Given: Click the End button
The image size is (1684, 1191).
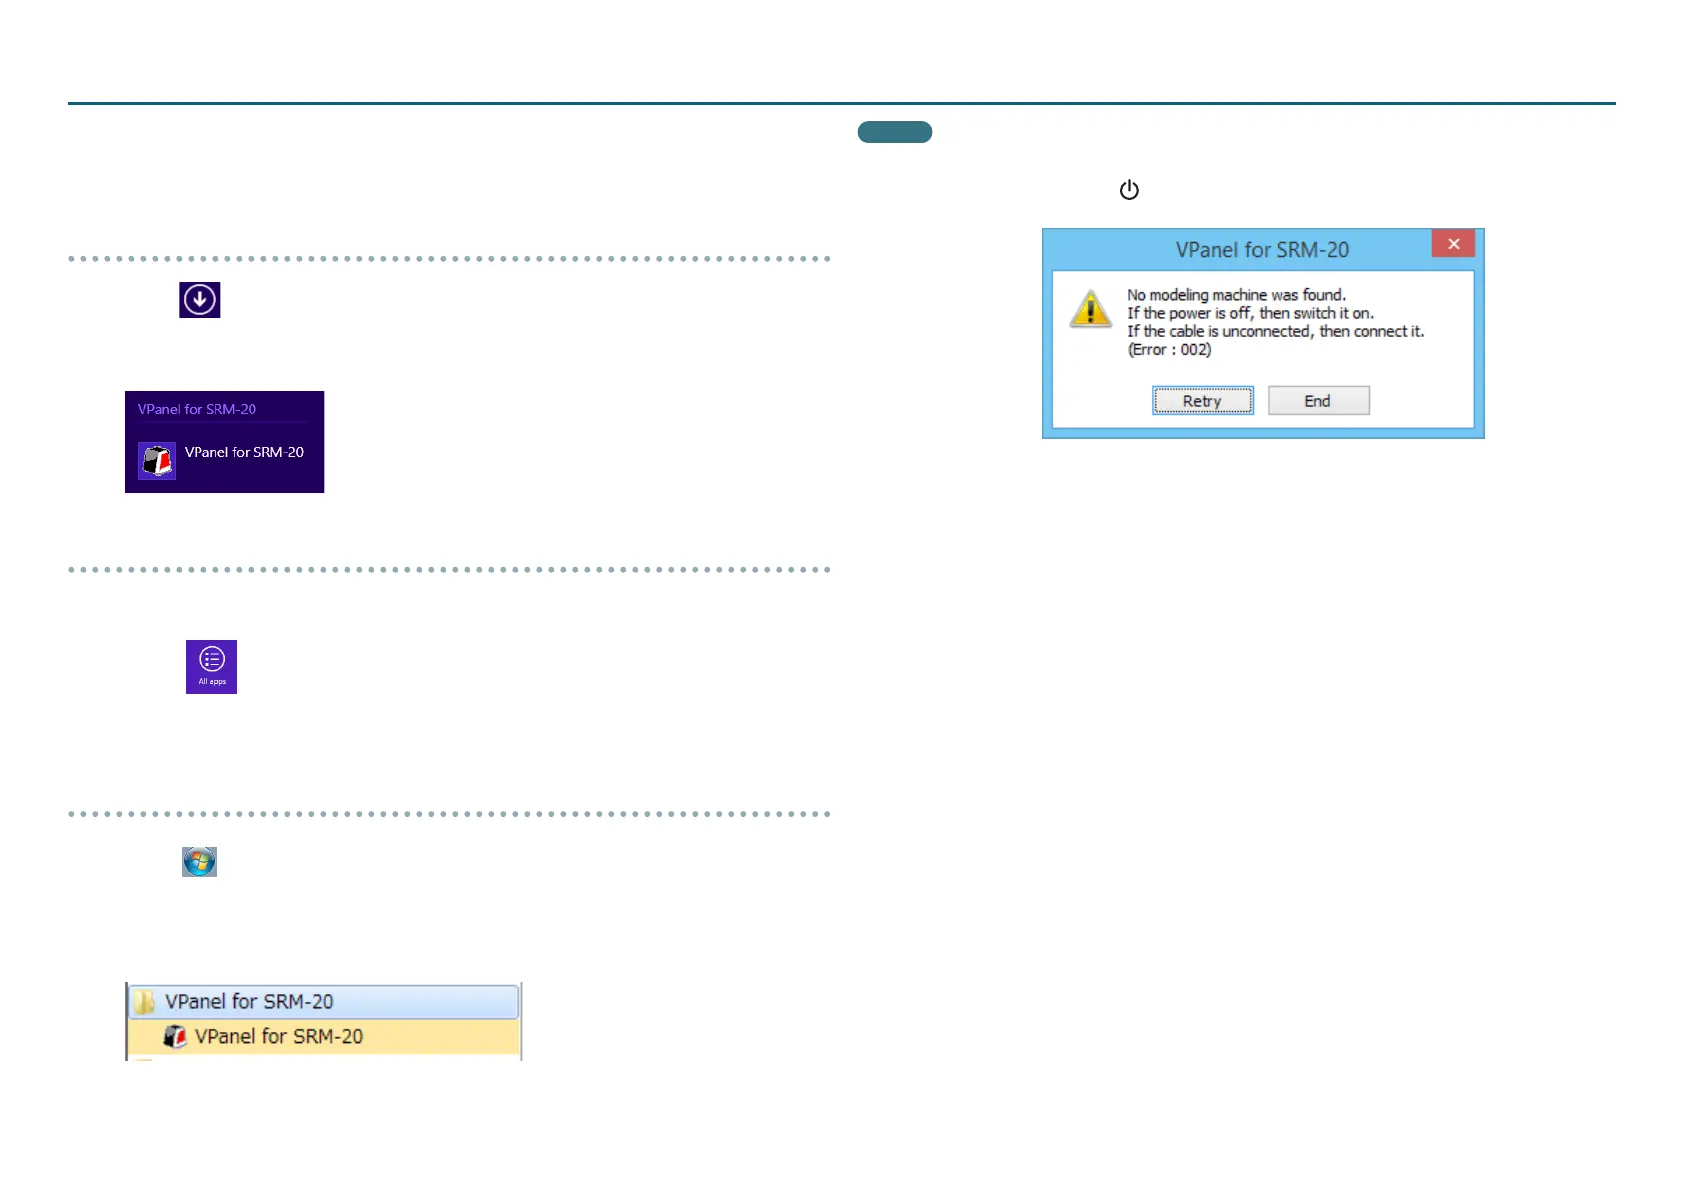Looking at the screenshot, I should pos(1318,401).
